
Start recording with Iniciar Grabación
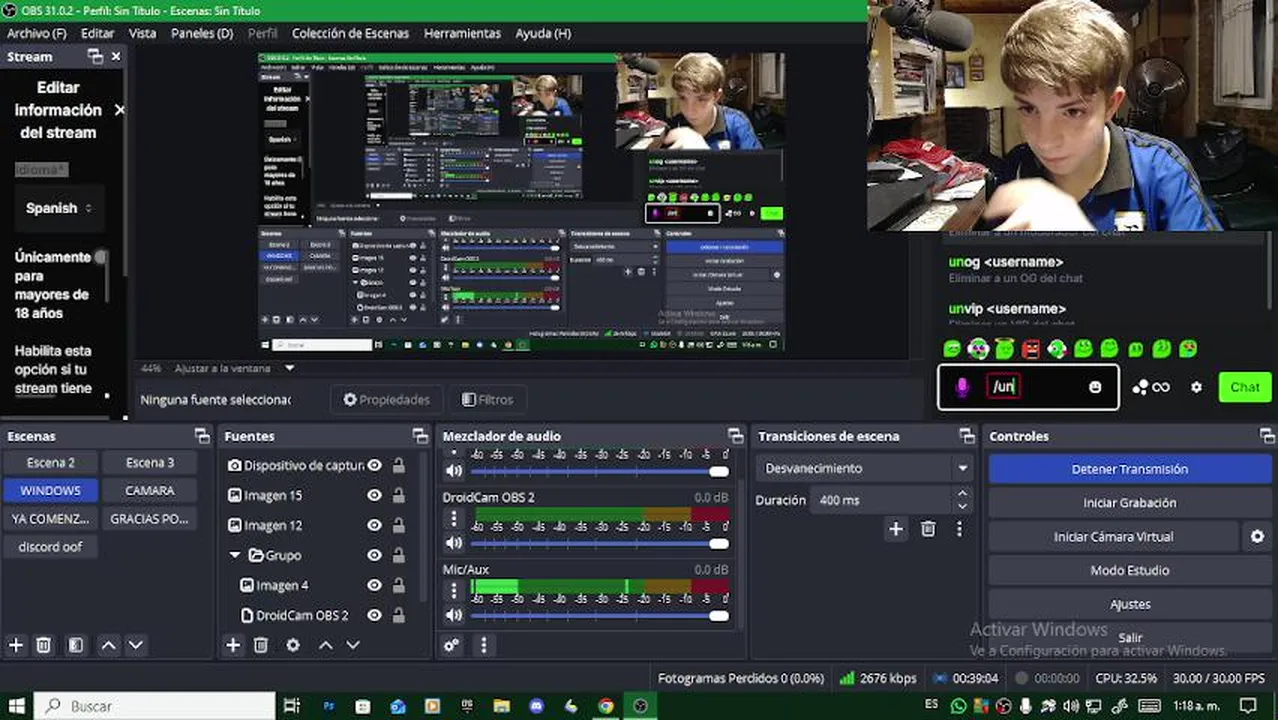1130,503
